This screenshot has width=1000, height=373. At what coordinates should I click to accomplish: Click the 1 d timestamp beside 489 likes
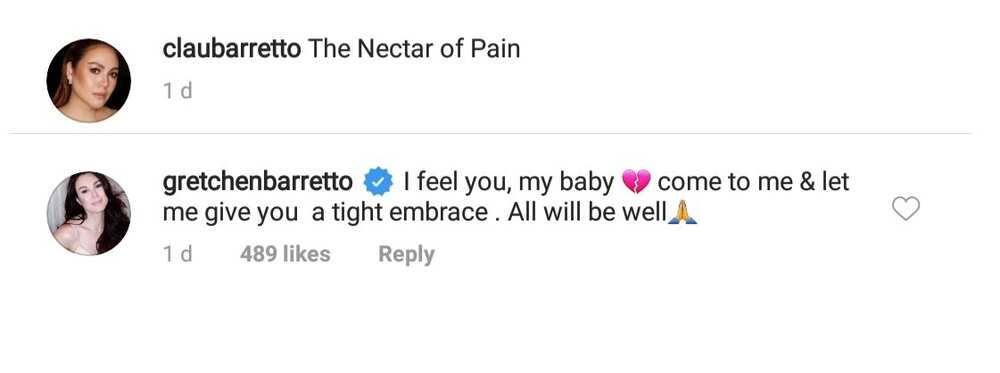[x=177, y=254]
